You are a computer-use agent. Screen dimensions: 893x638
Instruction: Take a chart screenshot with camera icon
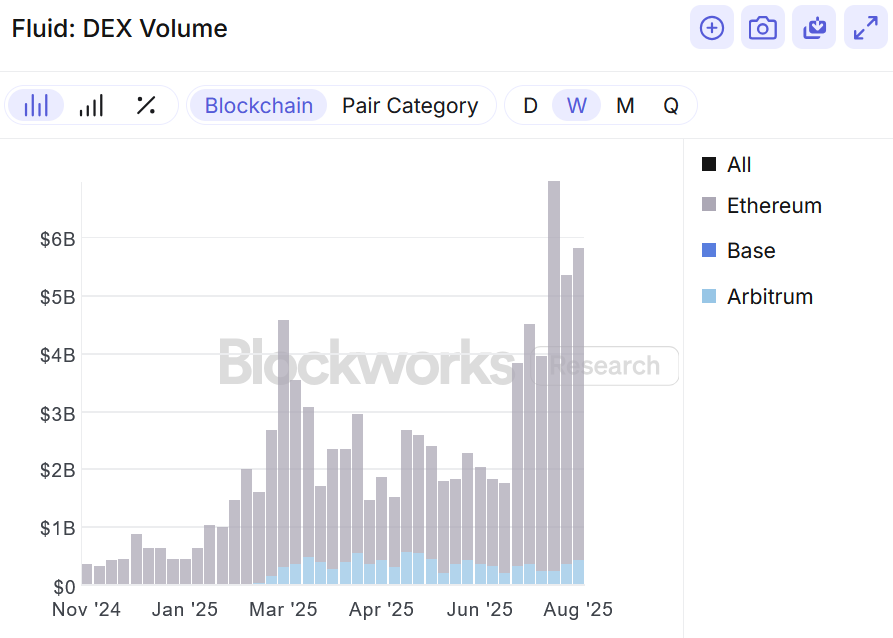coord(763,28)
